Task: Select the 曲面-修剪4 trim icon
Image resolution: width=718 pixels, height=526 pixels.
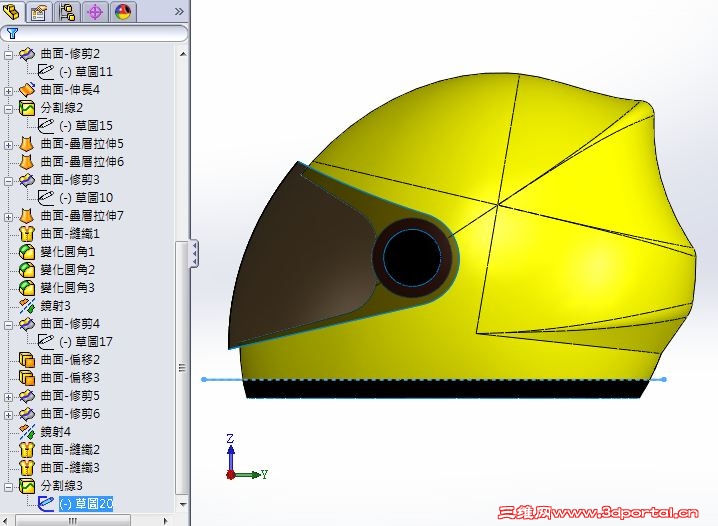Action: click(x=27, y=324)
